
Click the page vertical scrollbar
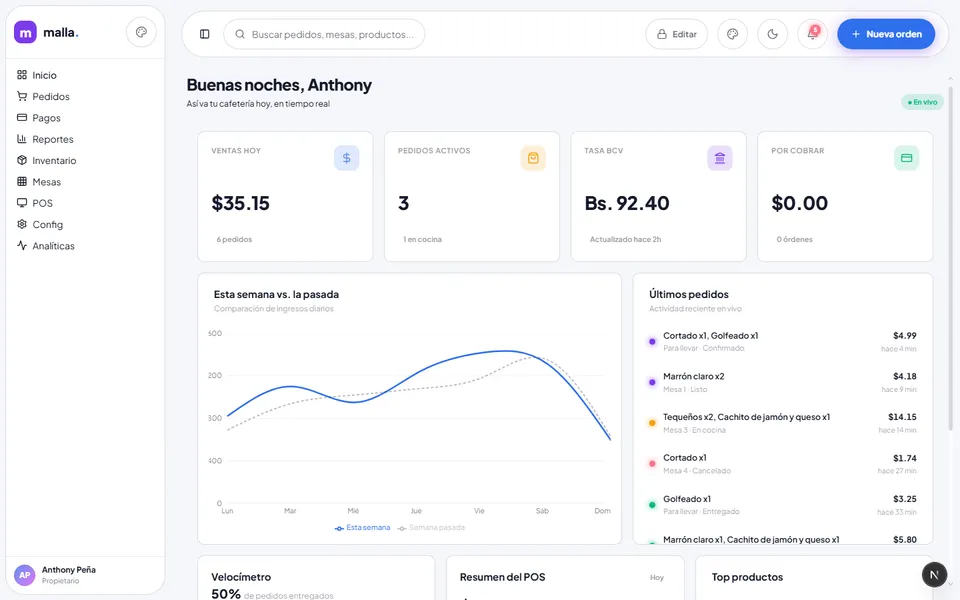(951, 257)
